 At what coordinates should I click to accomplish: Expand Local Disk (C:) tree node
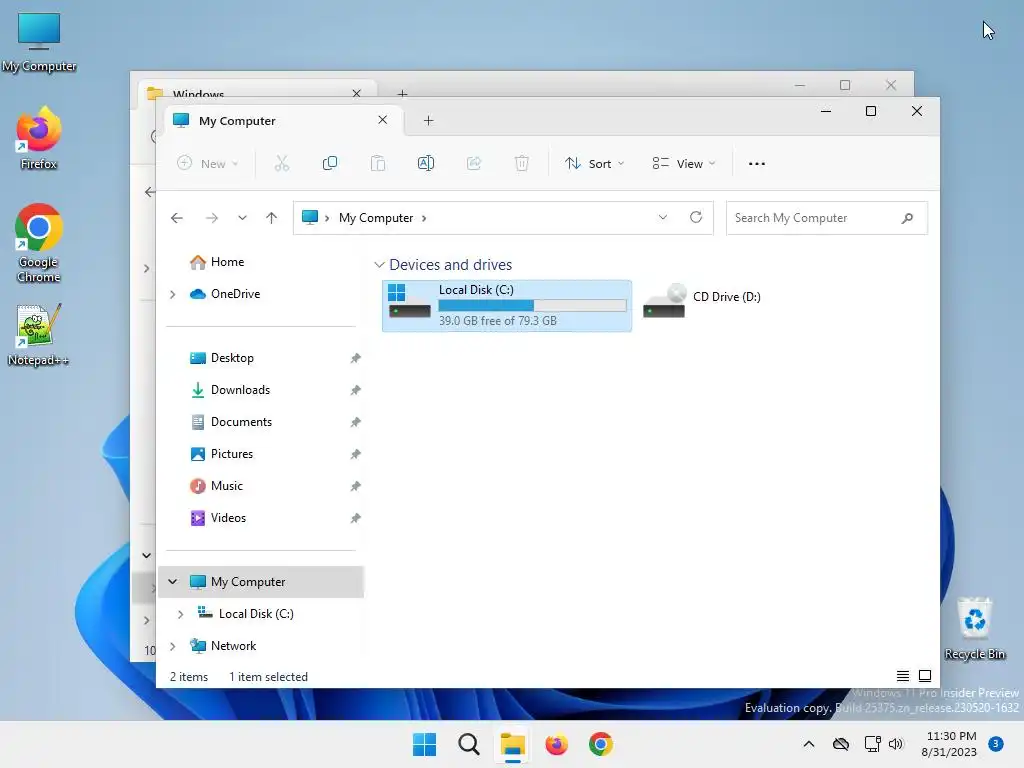point(180,614)
